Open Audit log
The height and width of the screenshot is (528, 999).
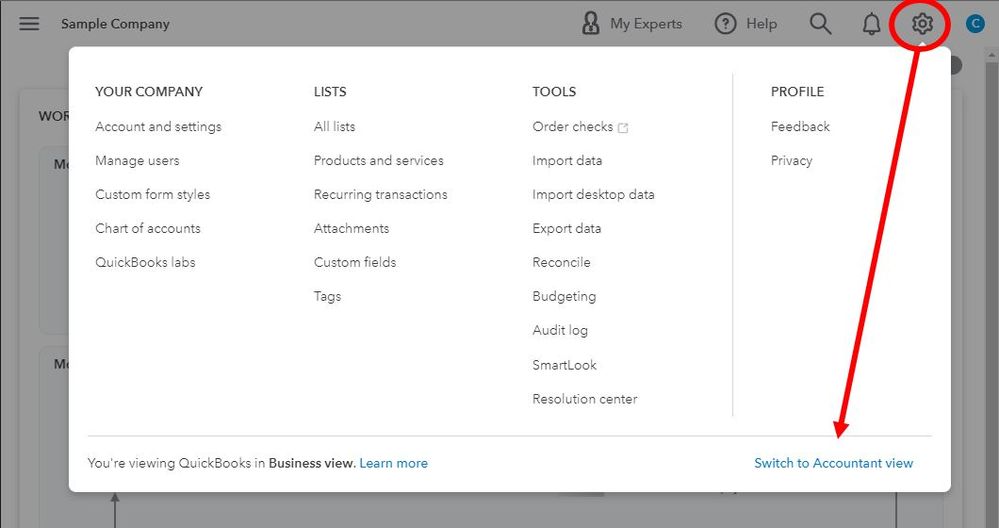(x=560, y=331)
